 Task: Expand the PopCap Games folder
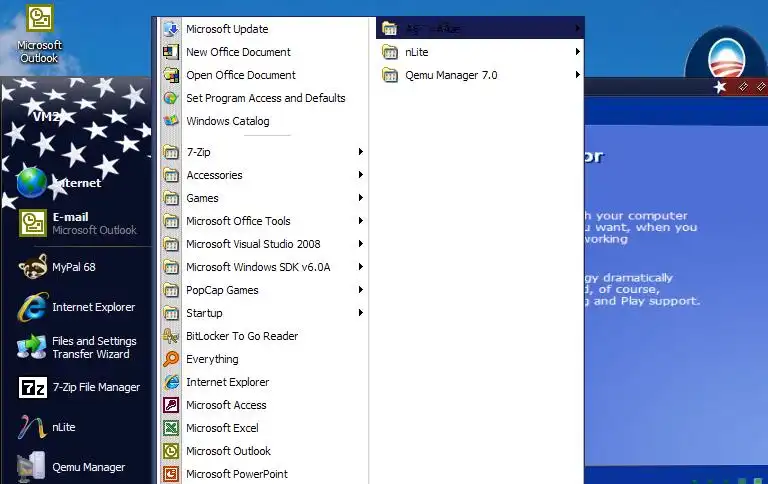[264, 290]
